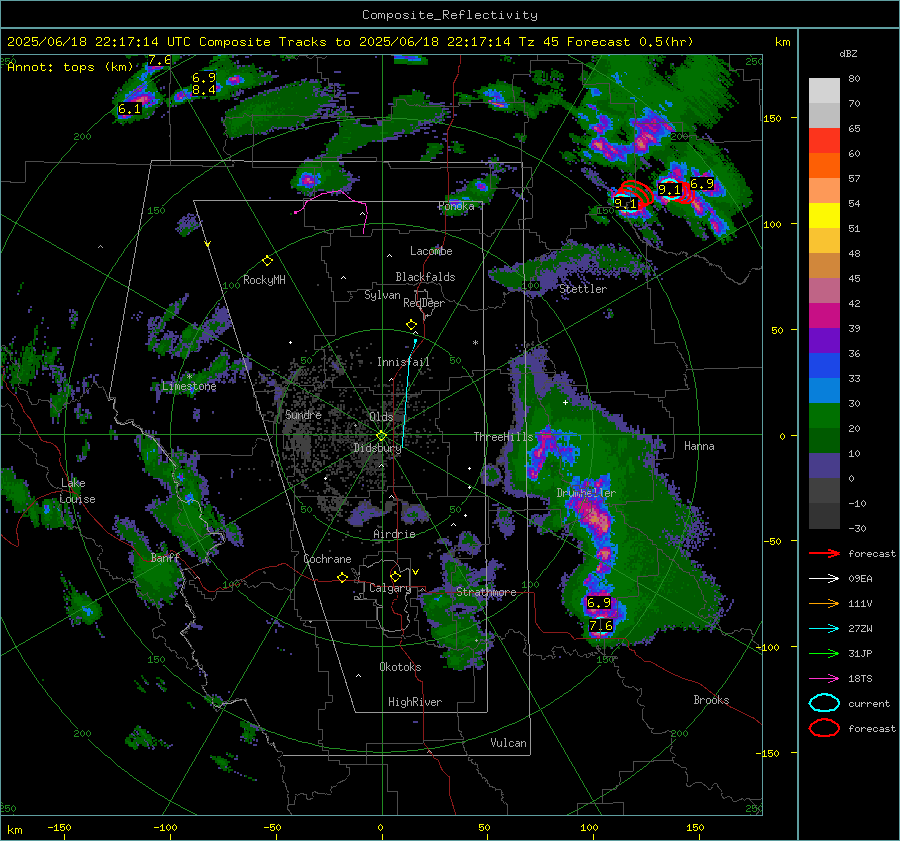Click the Lacombe city label
900x841 pixels.
click(431, 251)
